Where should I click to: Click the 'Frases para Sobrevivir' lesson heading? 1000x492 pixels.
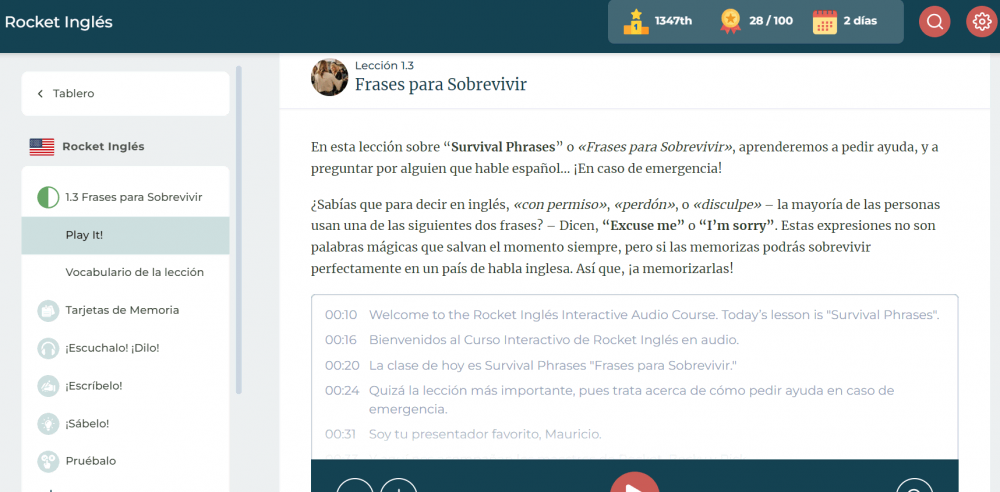pos(441,85)
